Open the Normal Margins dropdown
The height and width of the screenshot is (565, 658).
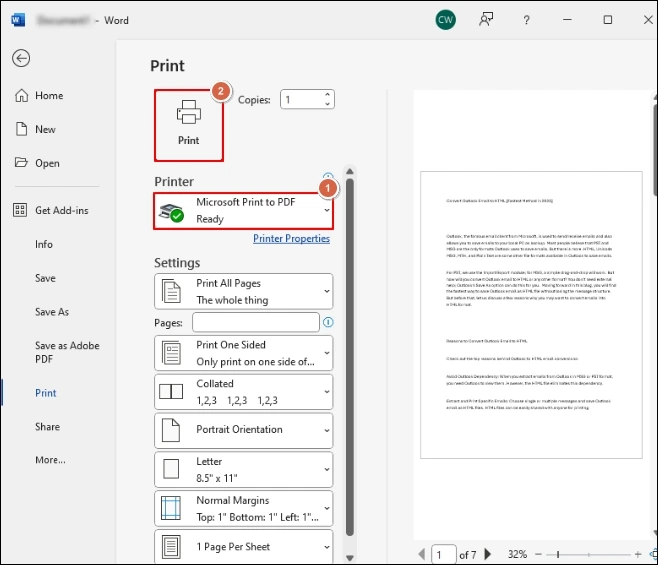[x=243, y=508]
